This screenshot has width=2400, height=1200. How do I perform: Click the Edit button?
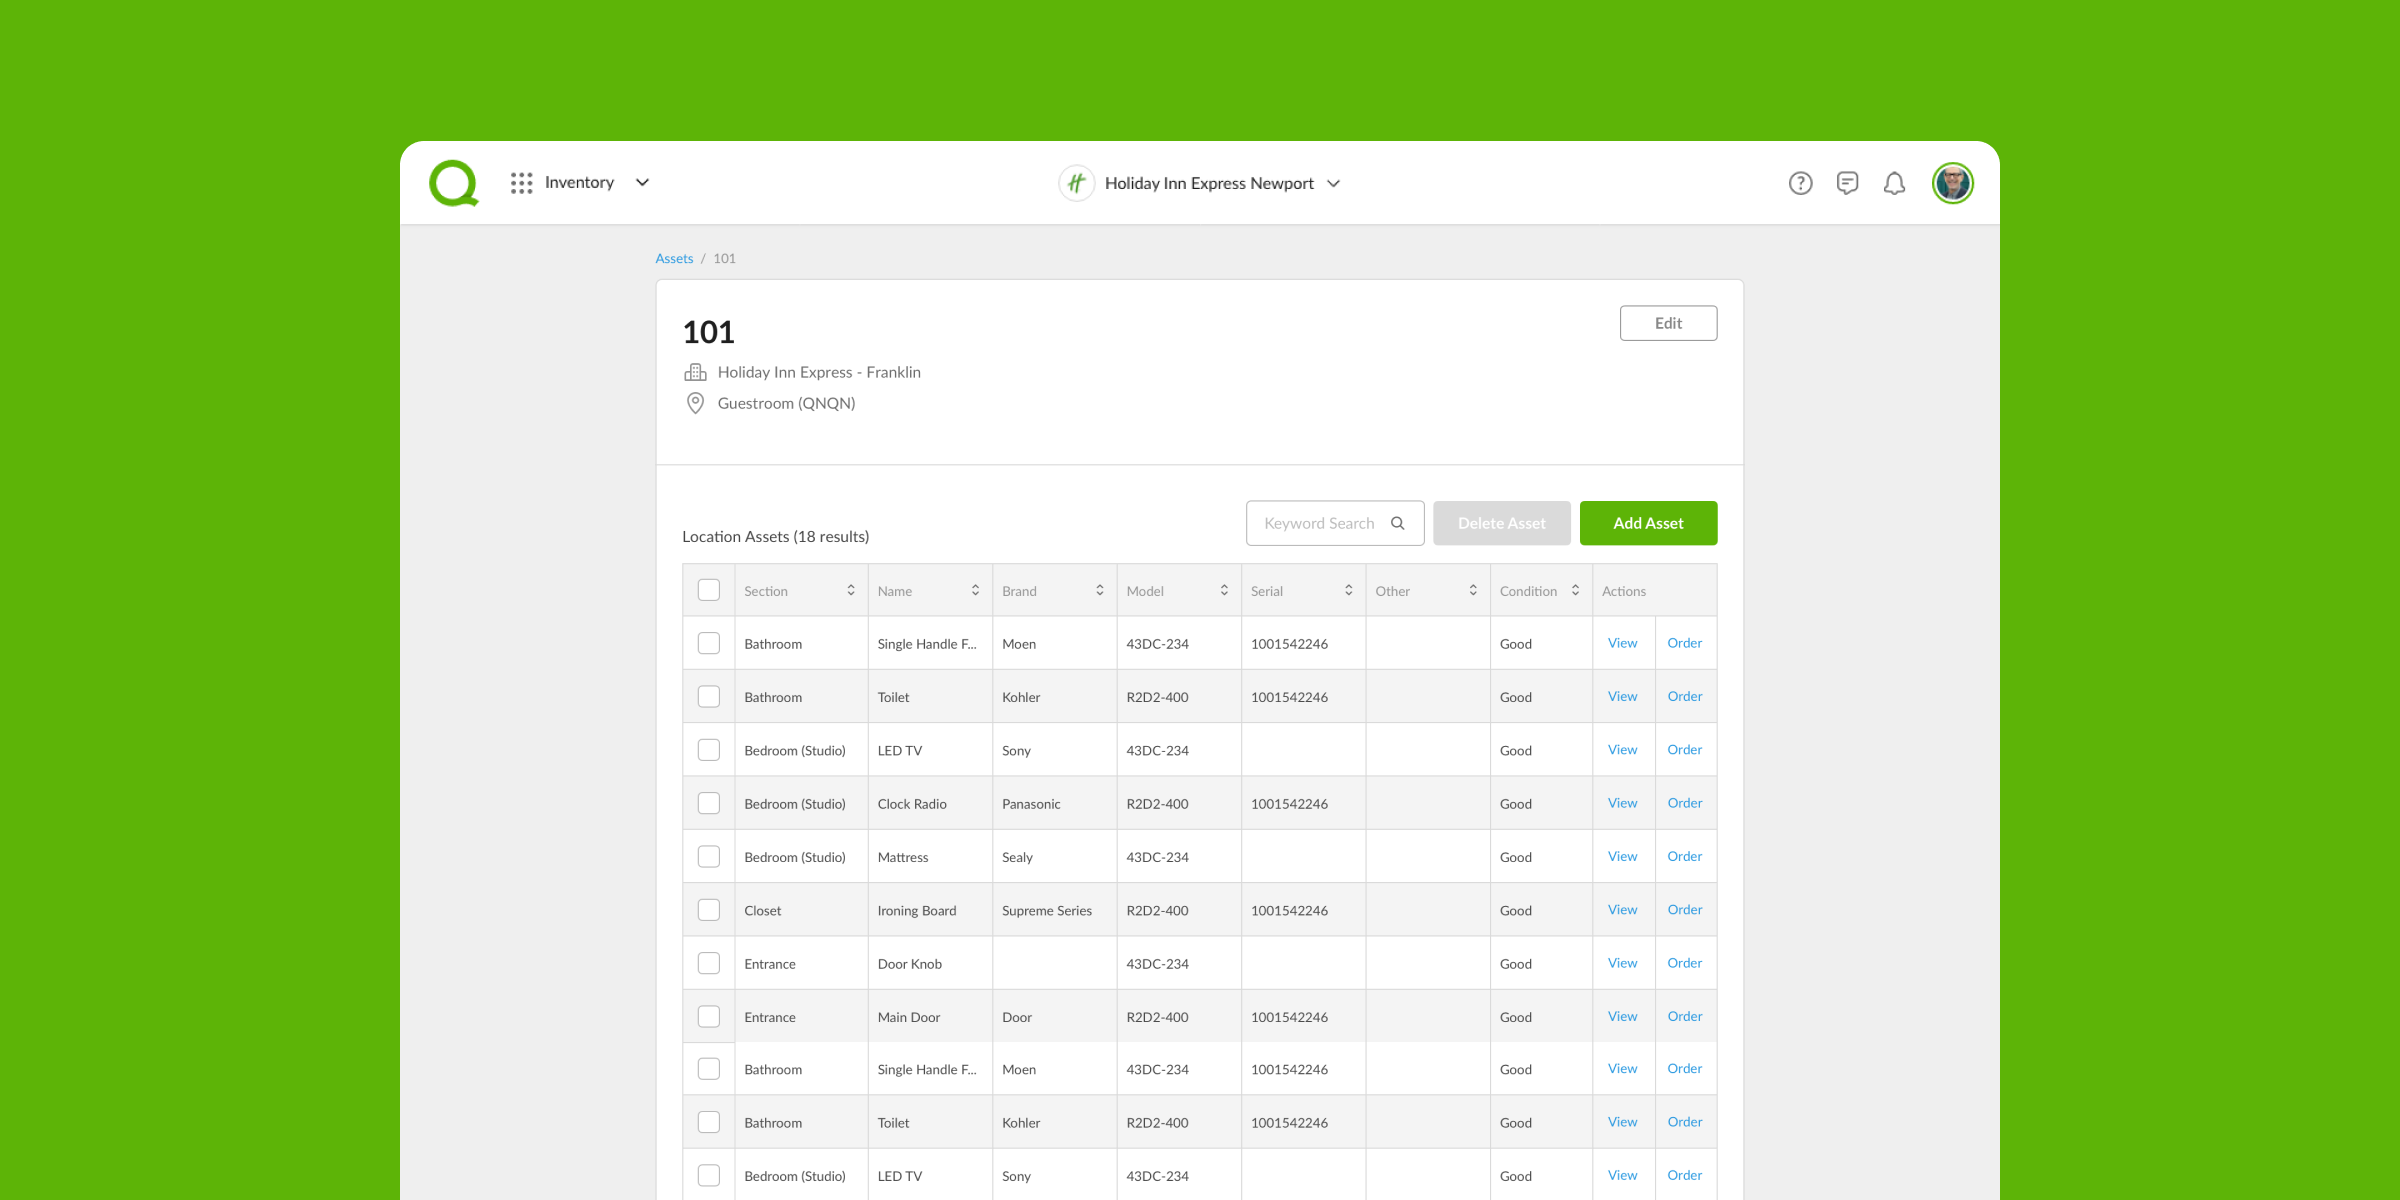point(1668,323)
